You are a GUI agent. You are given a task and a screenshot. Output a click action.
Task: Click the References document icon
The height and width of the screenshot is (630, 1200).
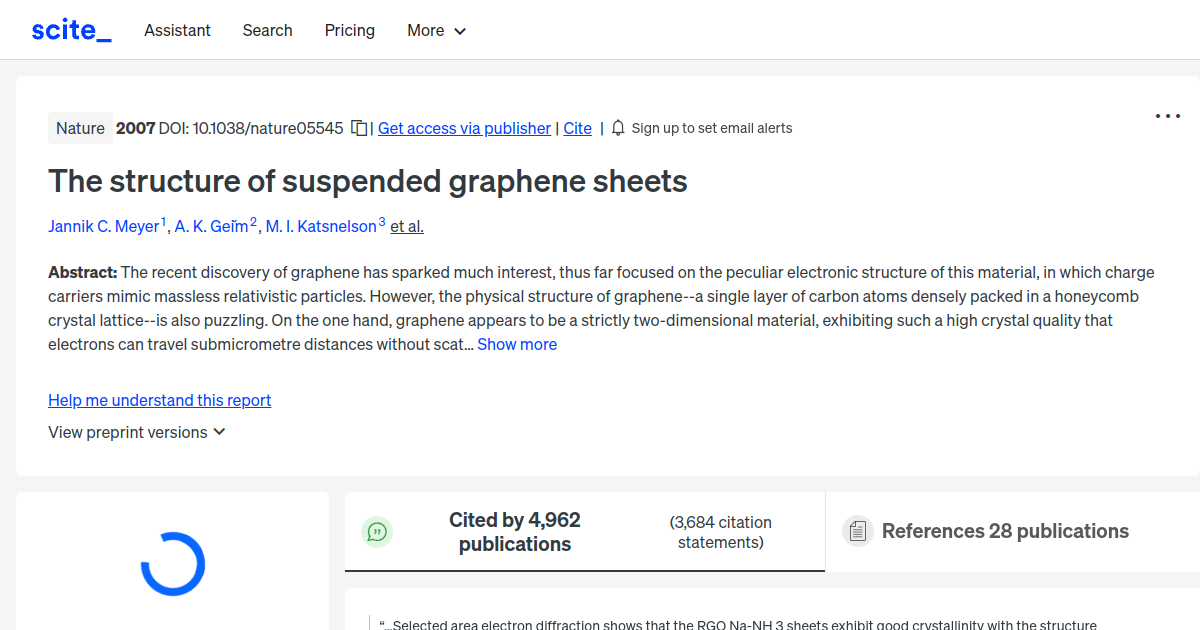pos(858,531)
